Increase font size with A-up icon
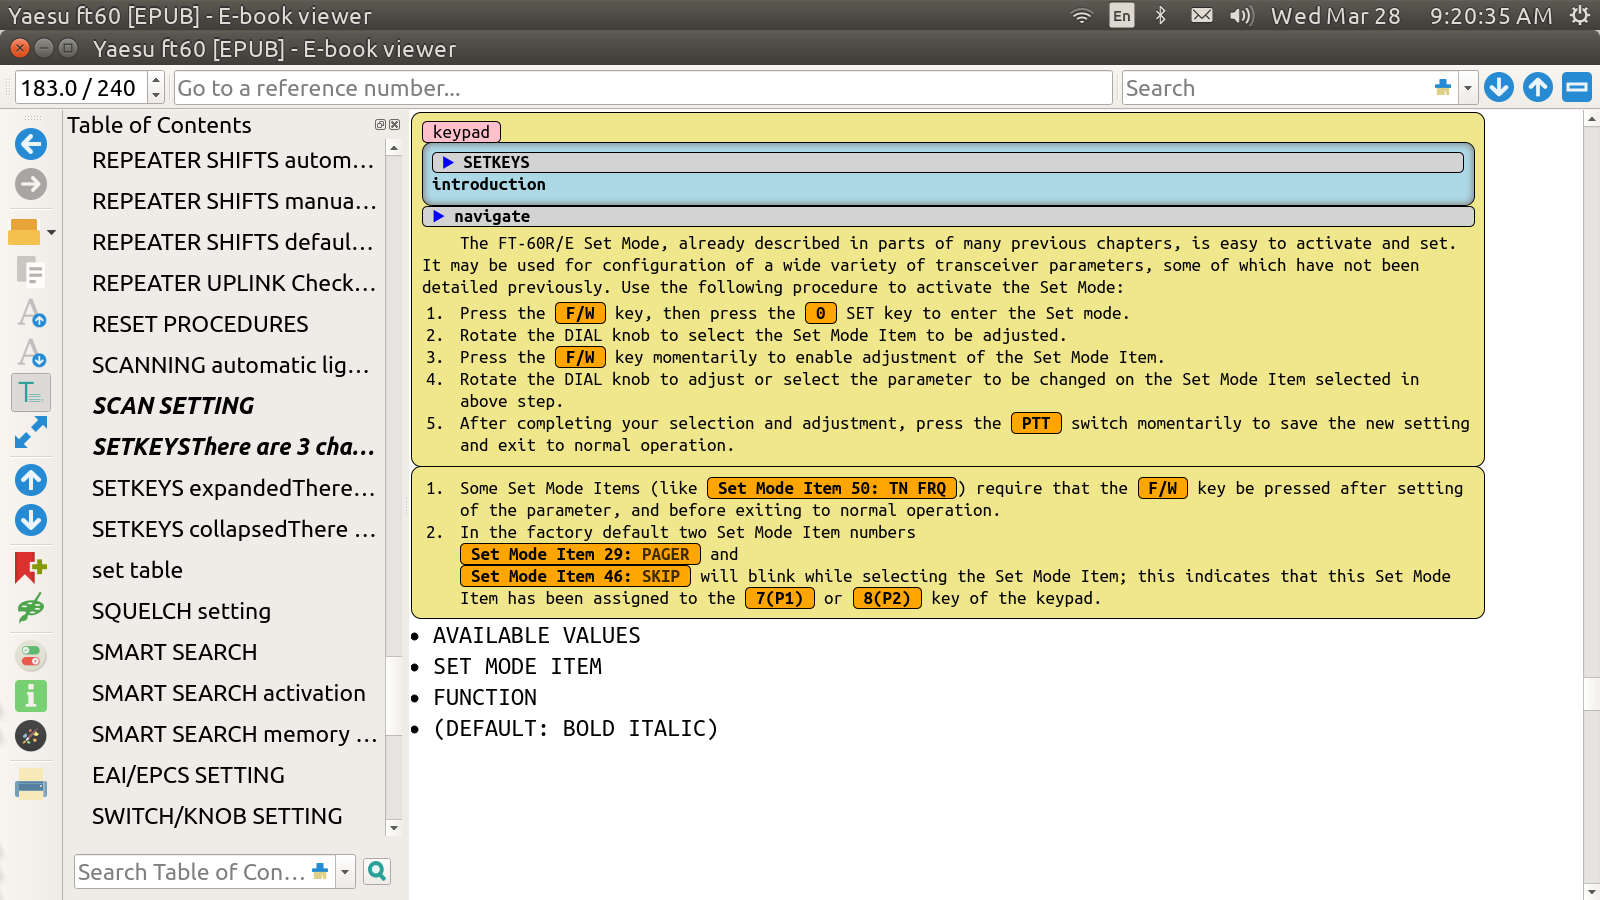1600x900 pixels. 31,313
